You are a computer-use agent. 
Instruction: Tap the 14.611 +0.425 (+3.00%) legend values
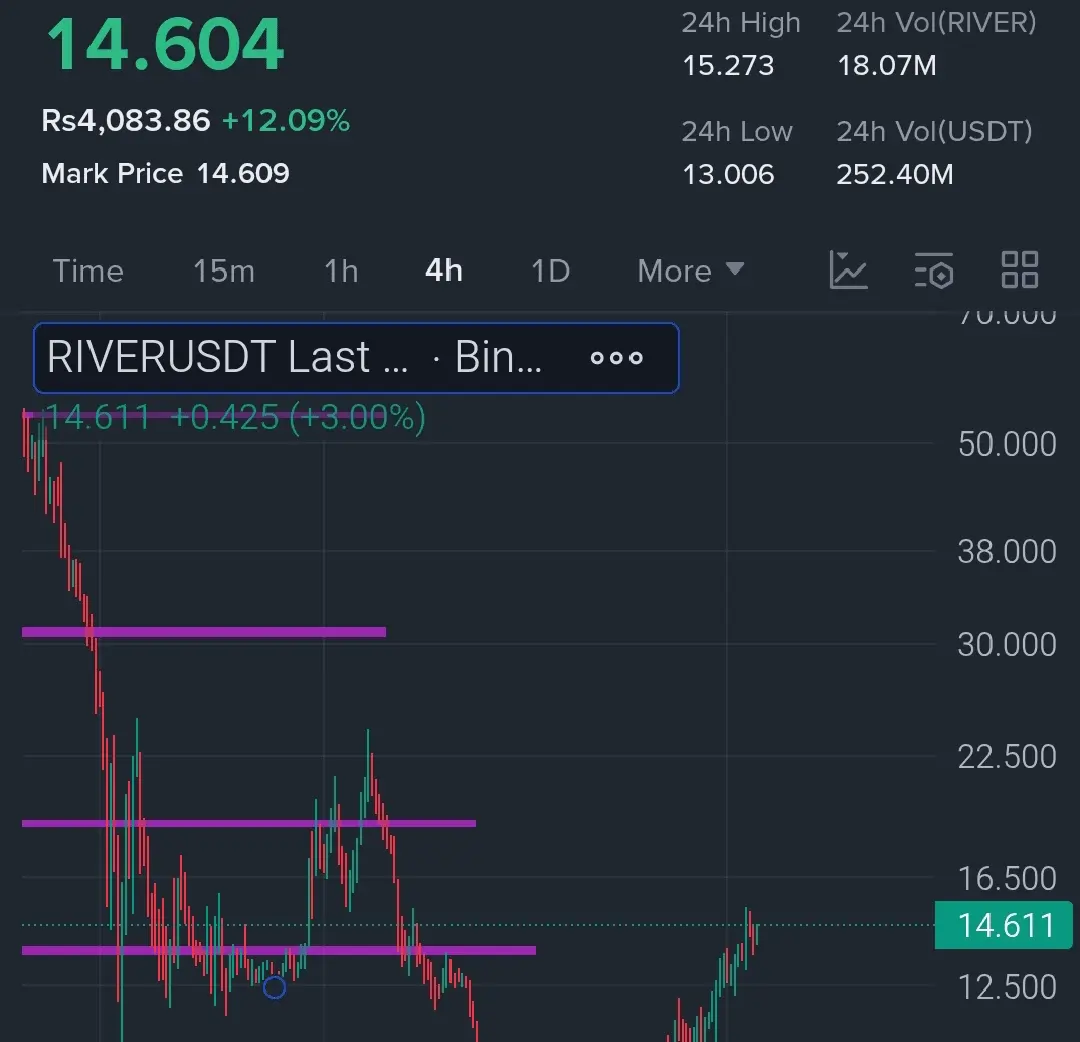234,417
